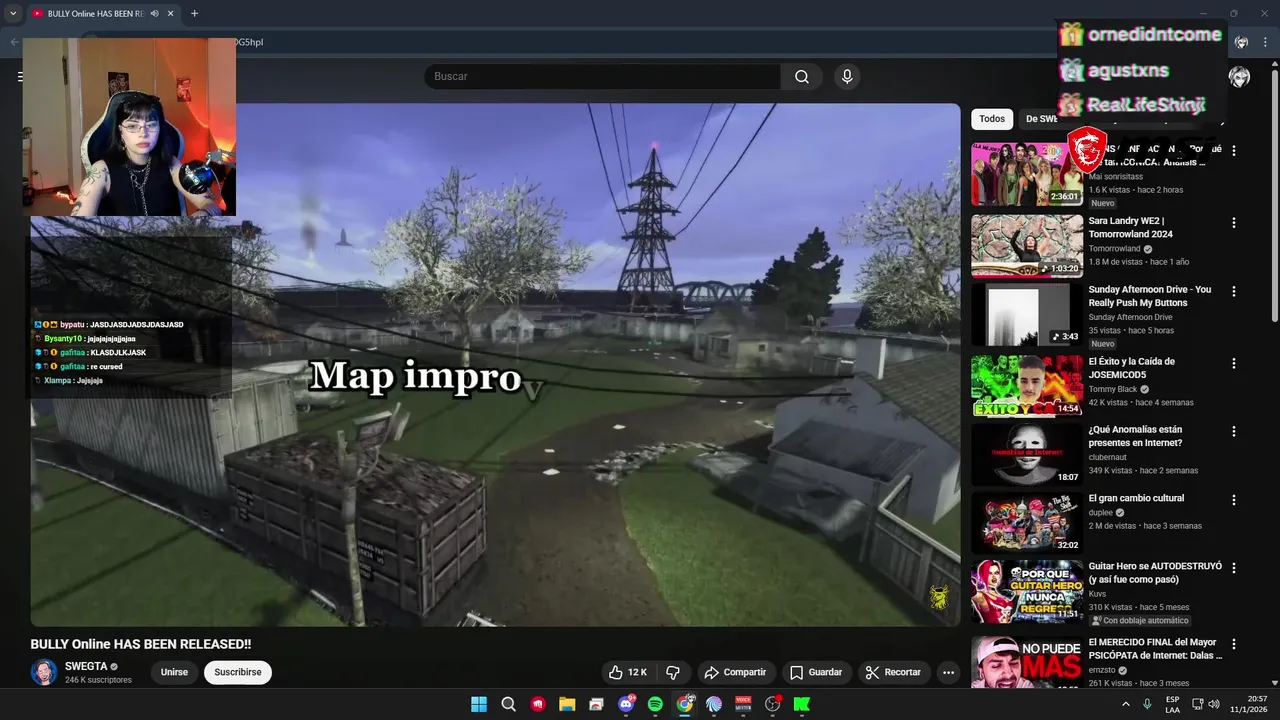Open JOSEMICOD5 video thumbnail

pyautogui.click(x=1027, y=385)
